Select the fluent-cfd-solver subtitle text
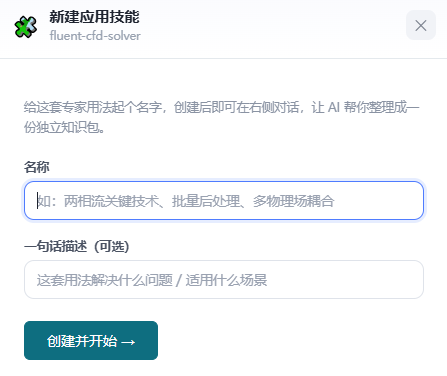Screen dimensions: 447x376 click(x=95, y=36)
